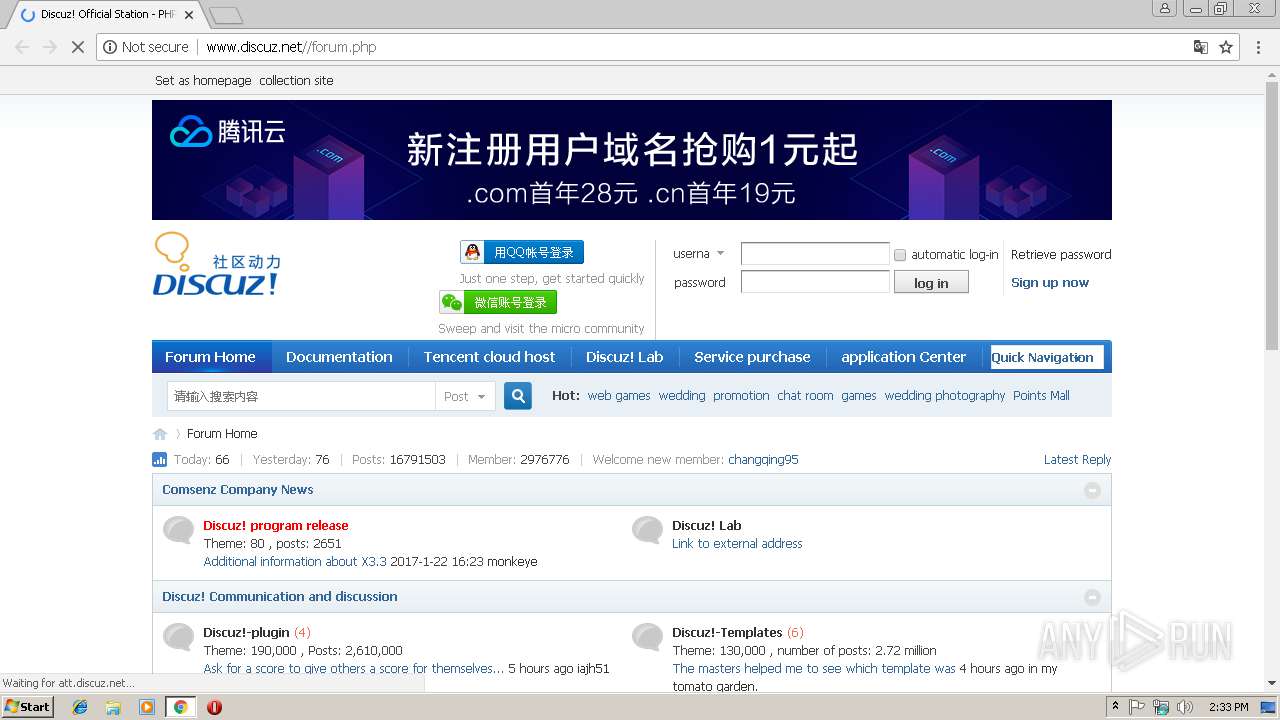The image size is (1280, 720).
Task: Select the Forum Home nav tab
Action: (x=210, y=357)
